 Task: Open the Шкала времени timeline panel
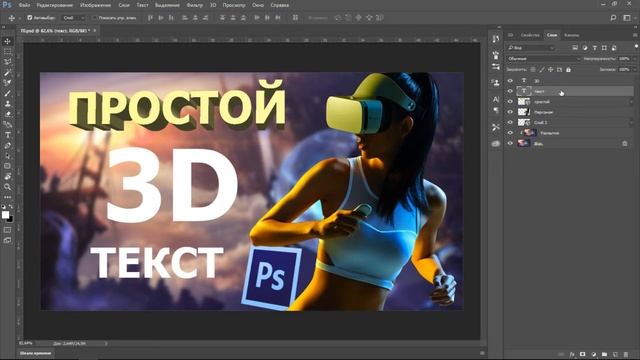[36, 353]
